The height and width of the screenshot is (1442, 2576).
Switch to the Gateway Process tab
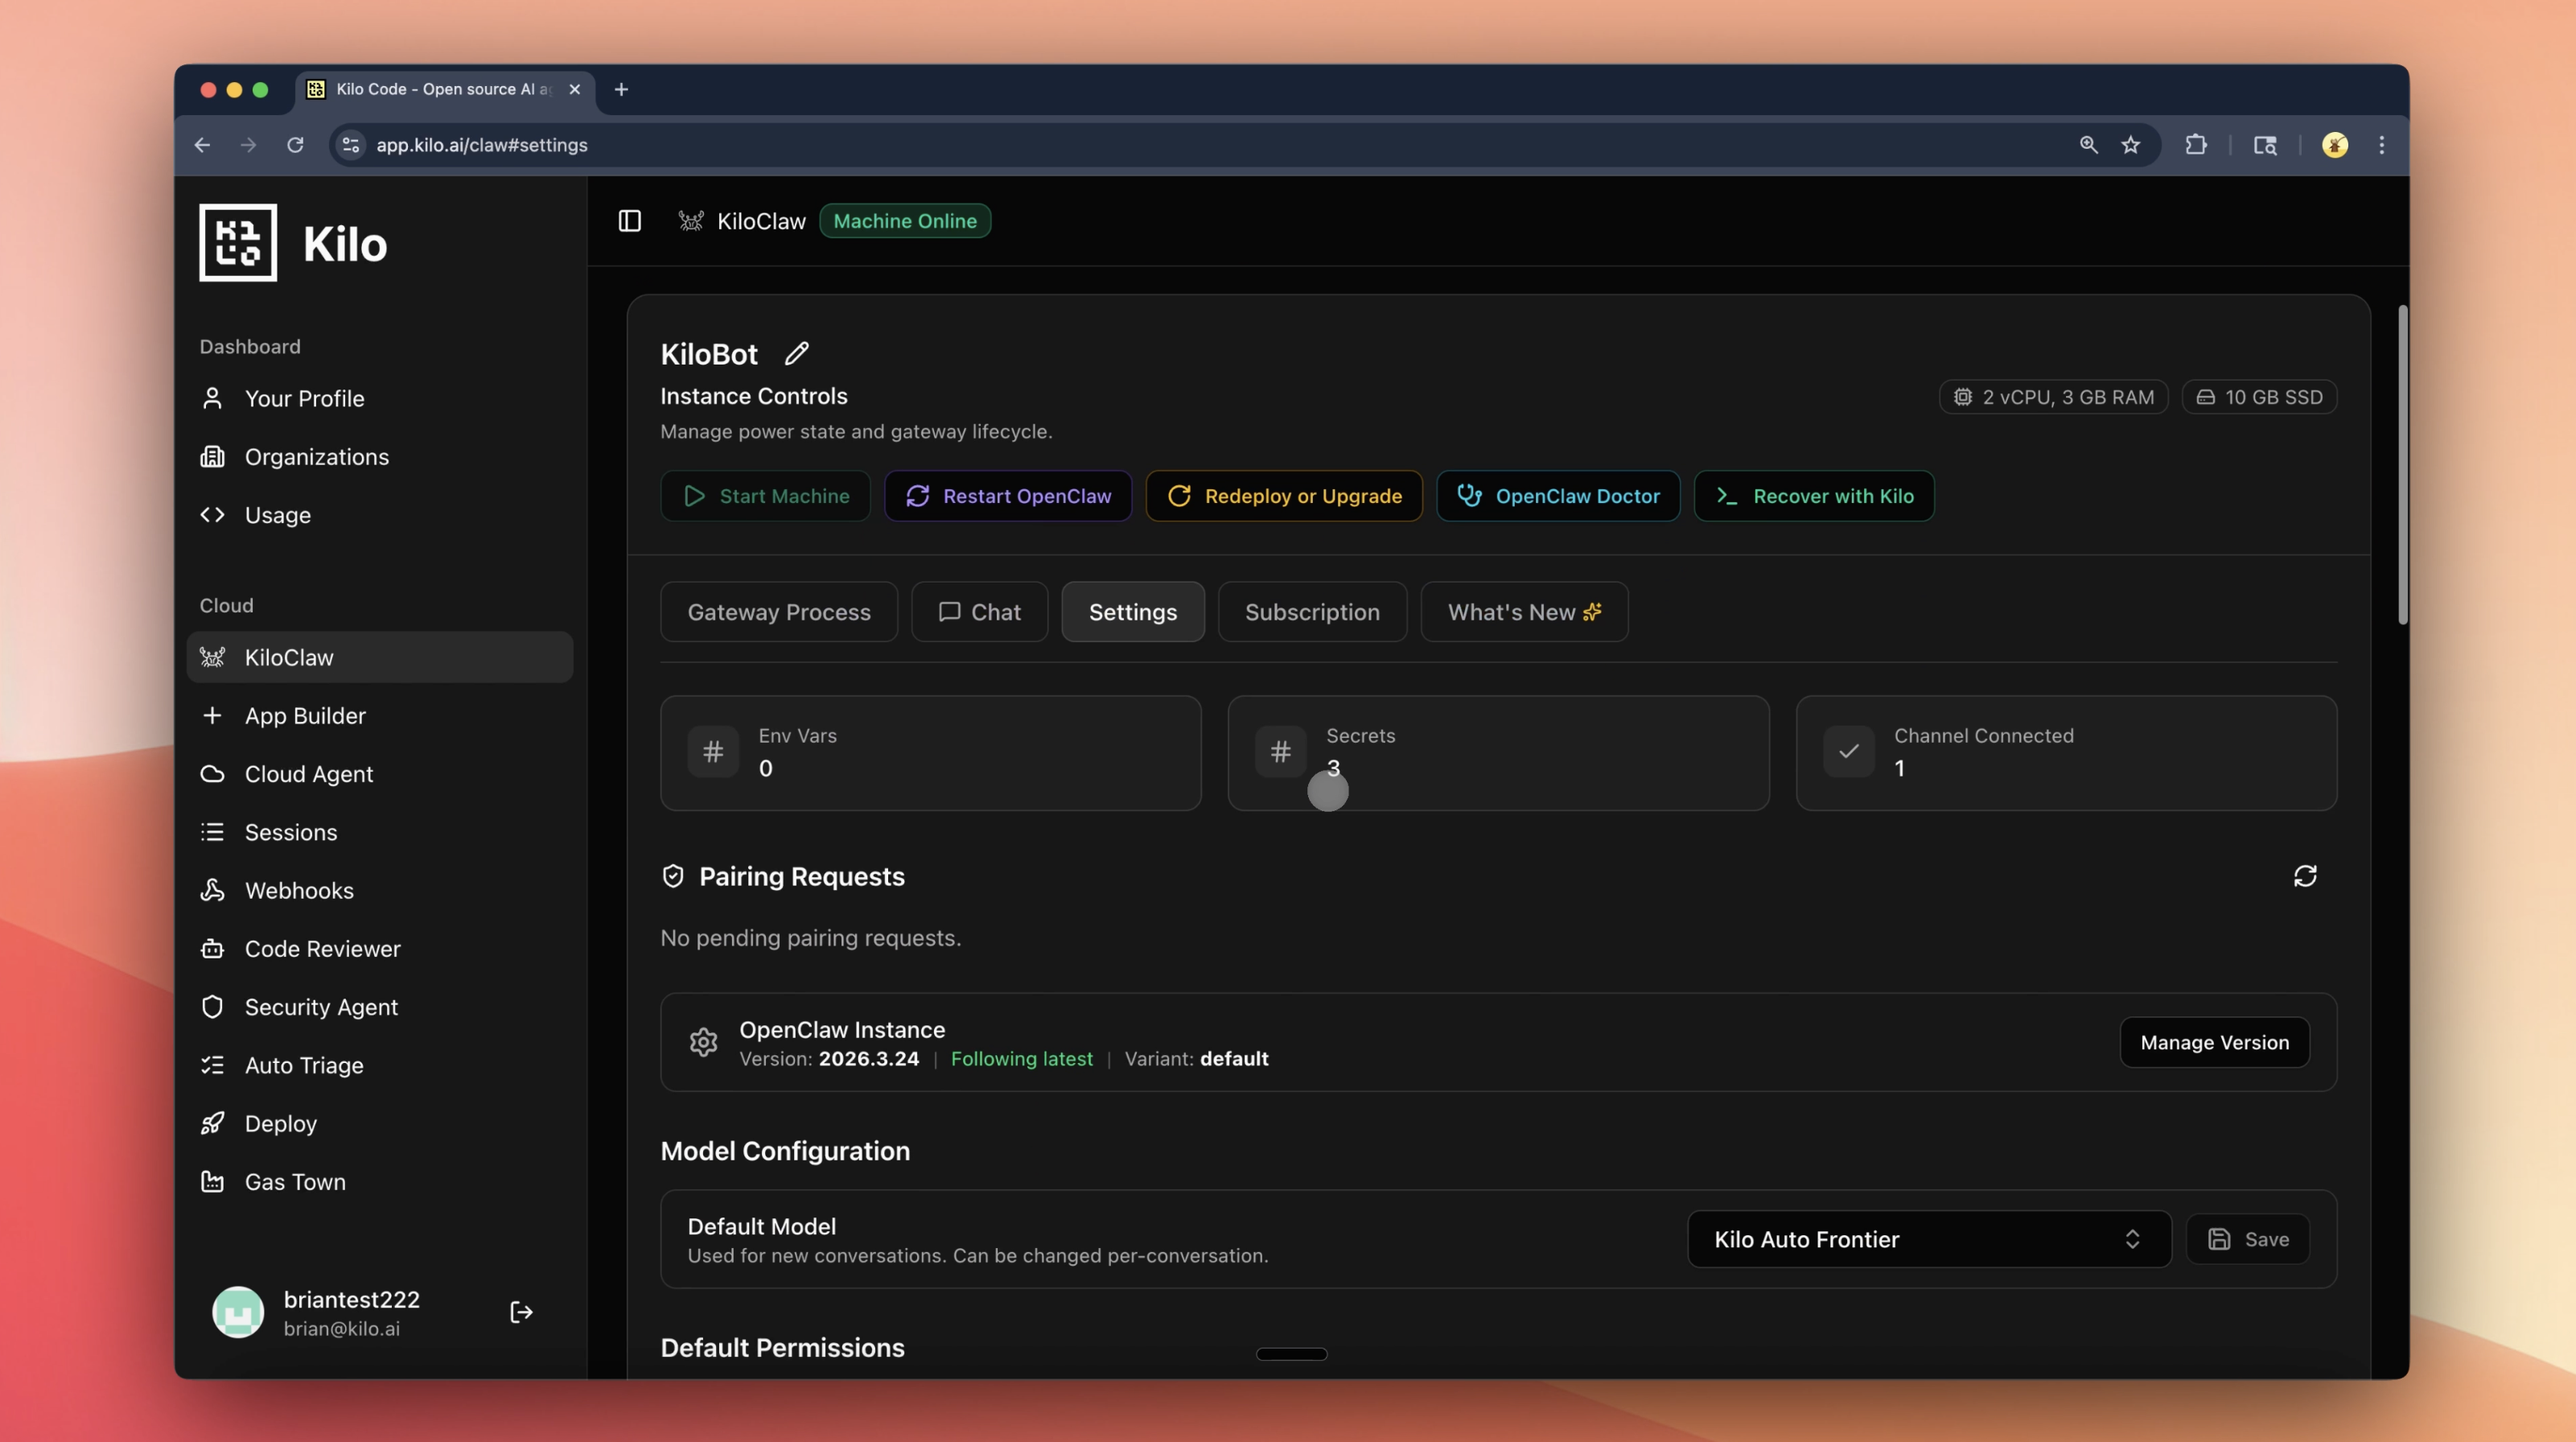point(778,612)
